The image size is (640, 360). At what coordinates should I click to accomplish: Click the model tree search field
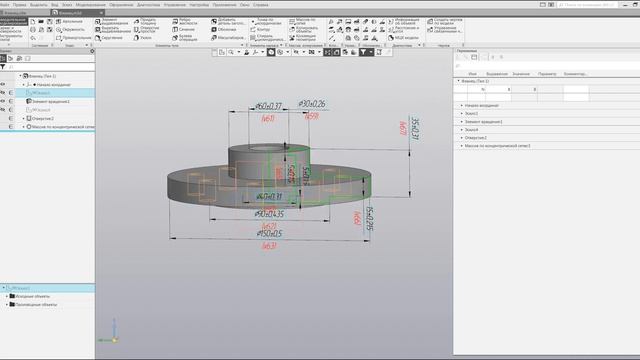point(51,67)
